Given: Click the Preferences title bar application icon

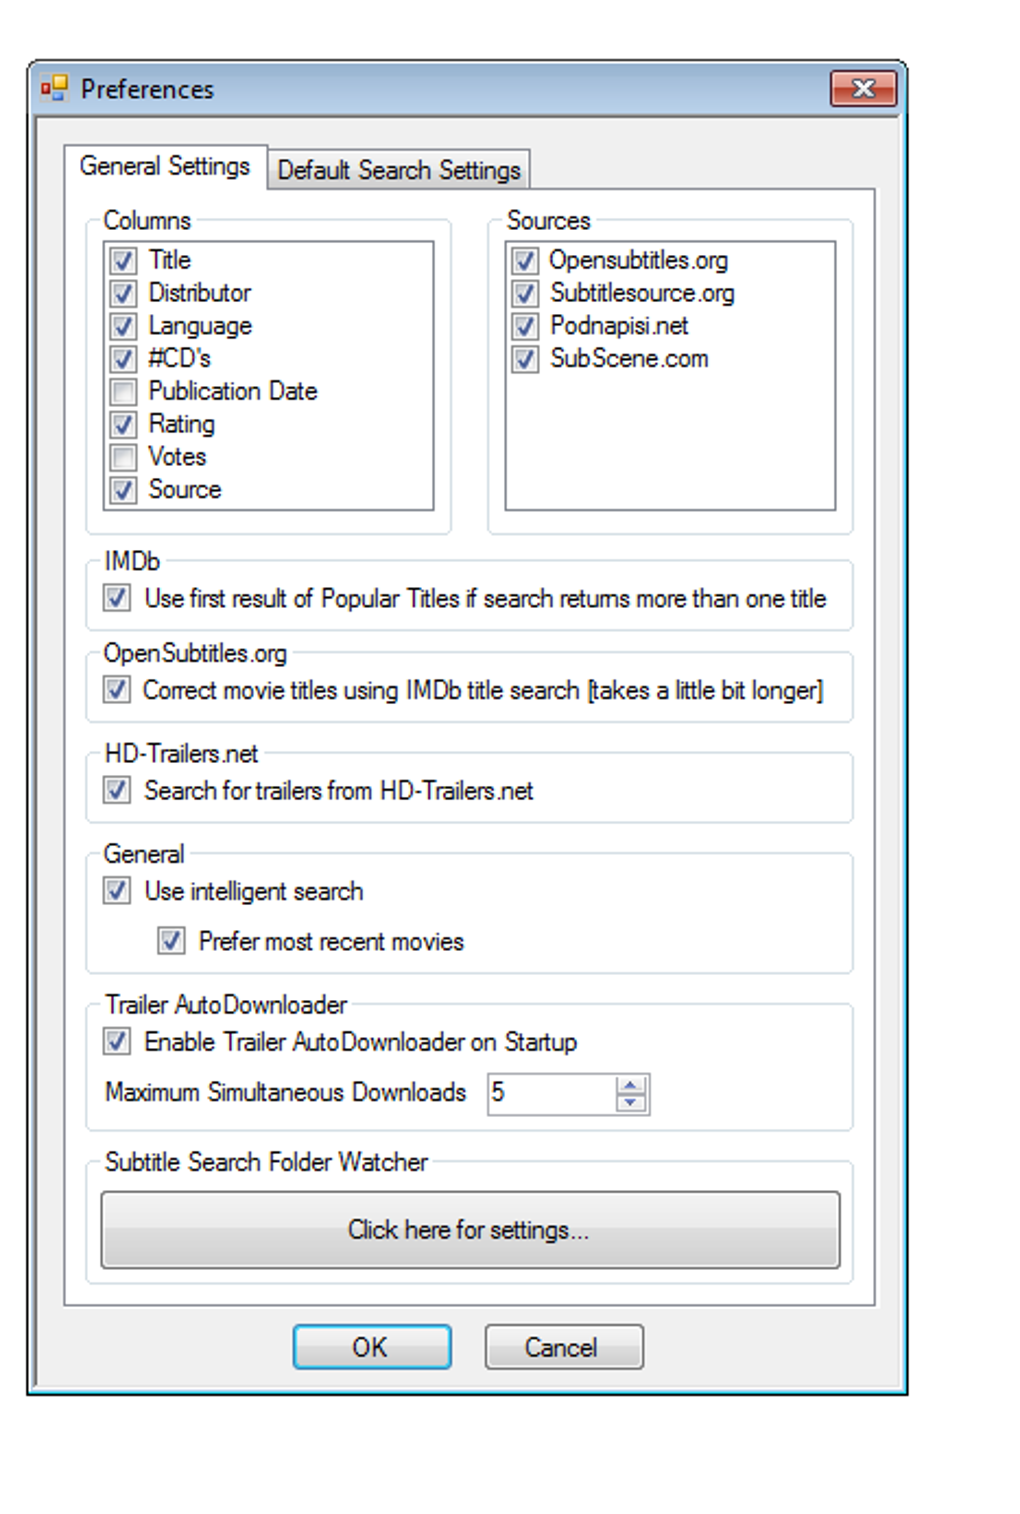Looking at the screenshot, I should (52, 89).
